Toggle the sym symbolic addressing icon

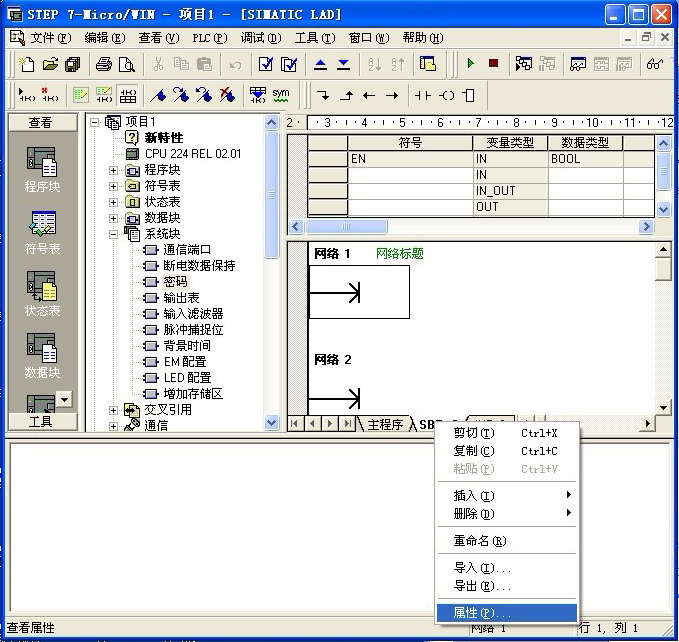tap(281, 95)
